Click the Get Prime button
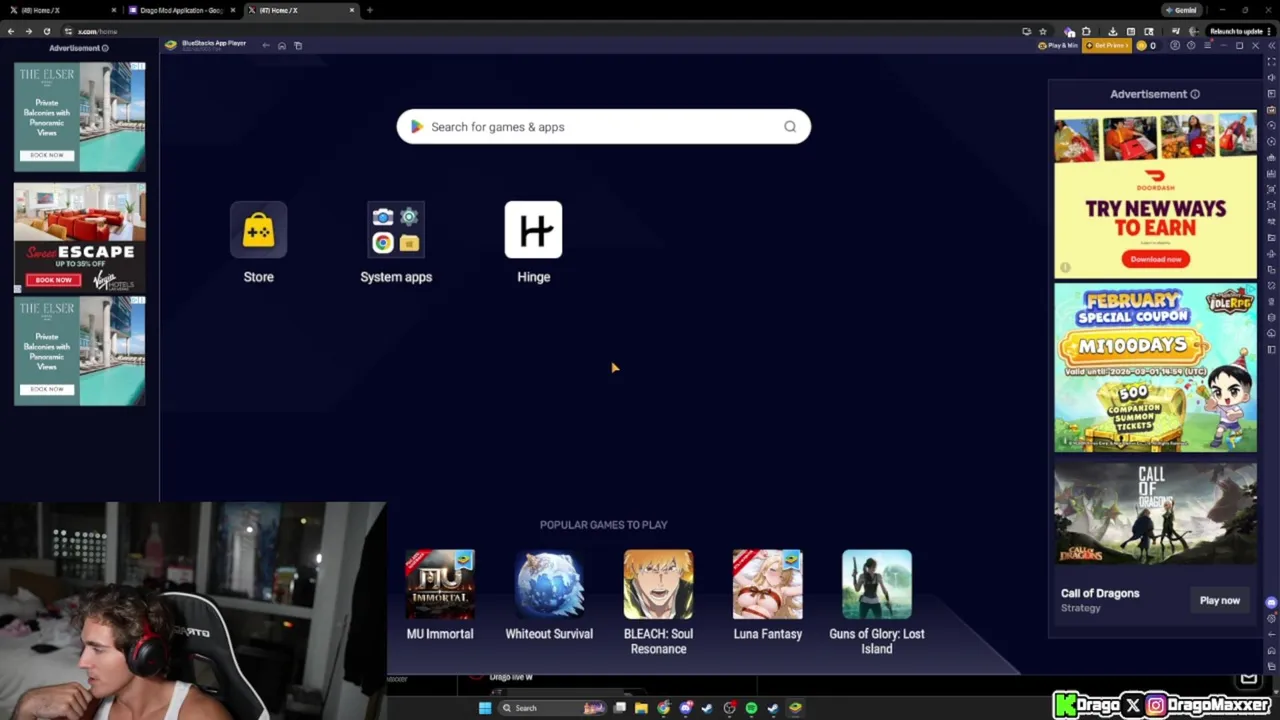 point(1107,45)
